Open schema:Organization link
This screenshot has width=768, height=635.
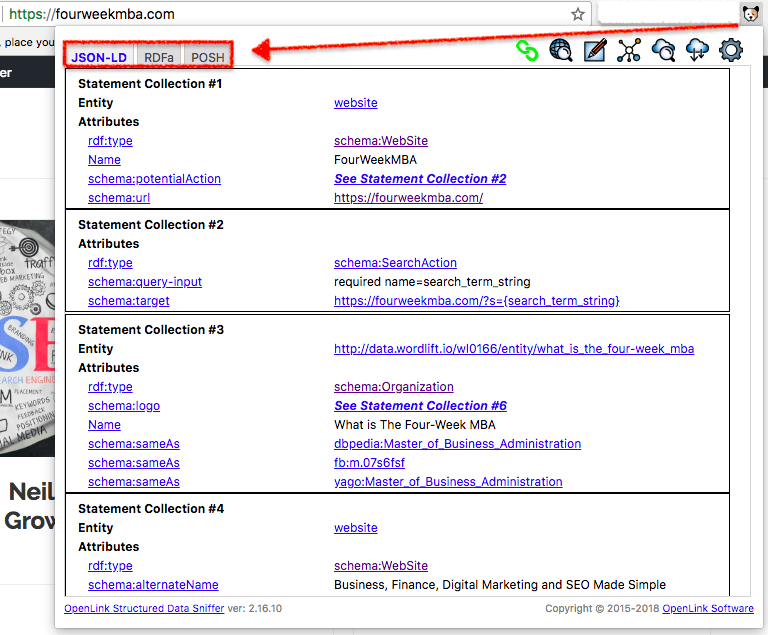(394, 387)
